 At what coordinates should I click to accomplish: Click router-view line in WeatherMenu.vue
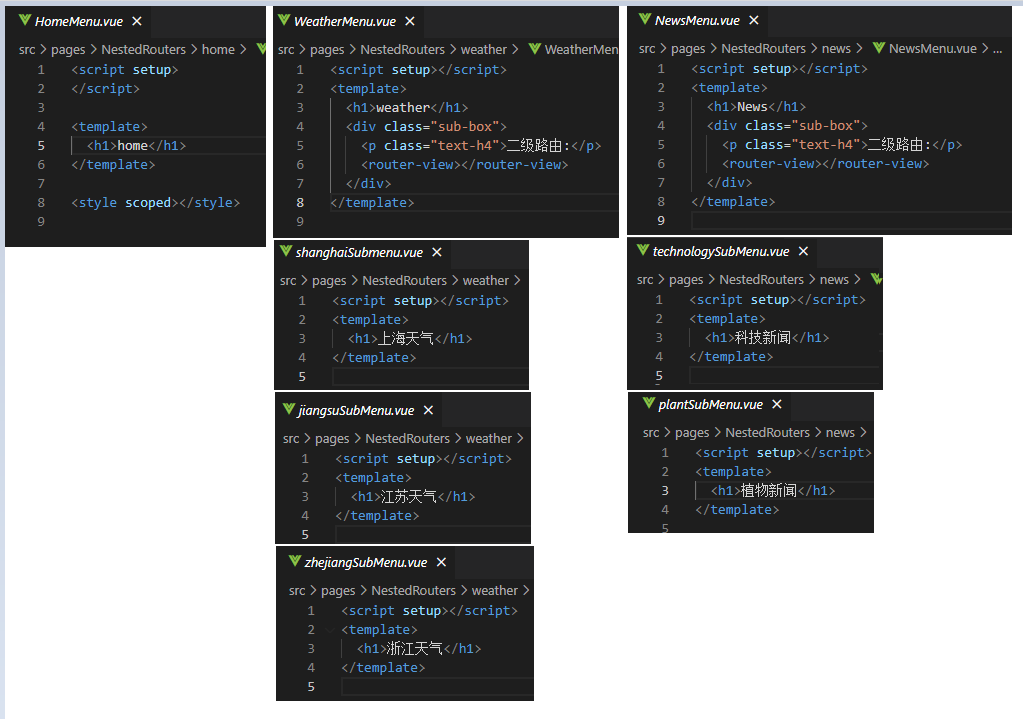[x=465, y=165]
